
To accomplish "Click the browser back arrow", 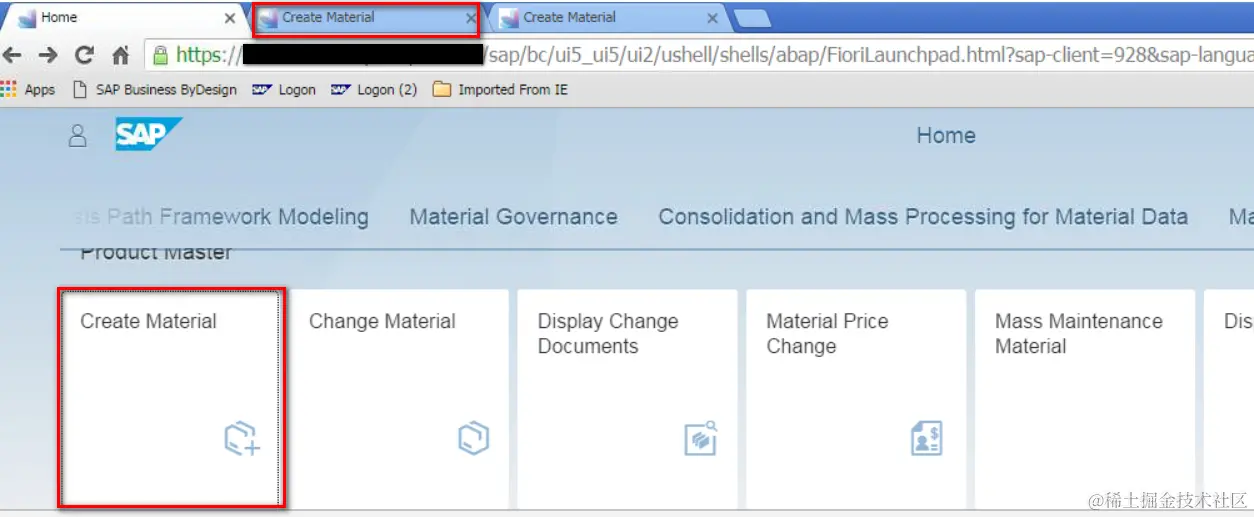I will (13, 55).
